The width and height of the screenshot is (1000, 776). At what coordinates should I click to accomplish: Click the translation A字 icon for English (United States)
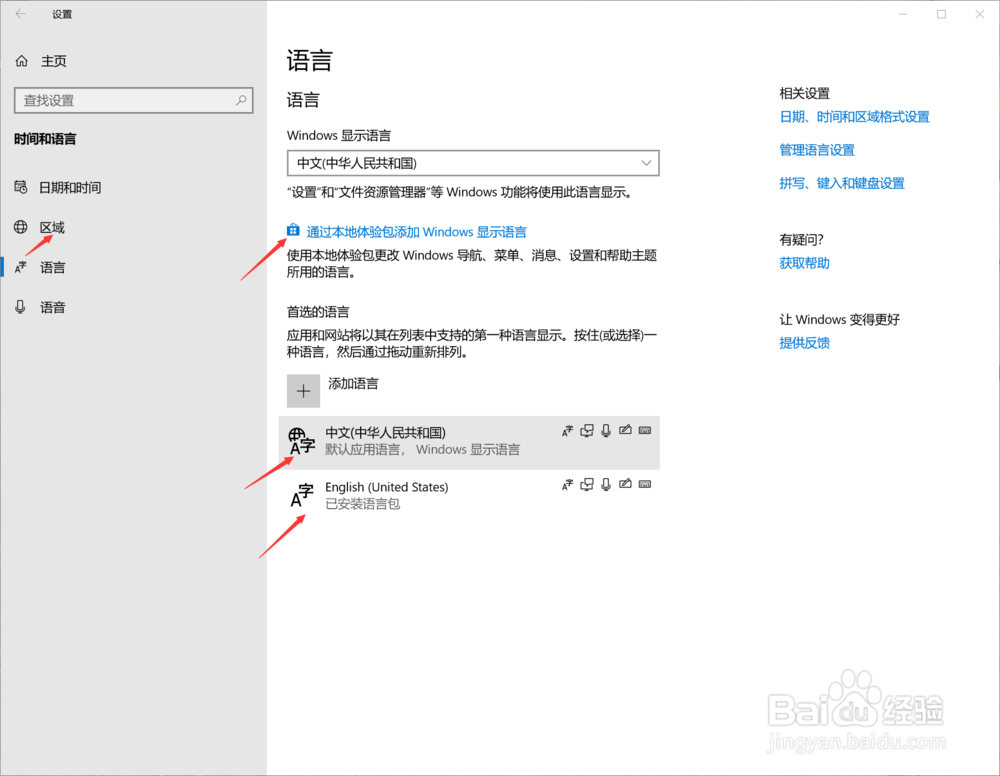coord(567,484)
